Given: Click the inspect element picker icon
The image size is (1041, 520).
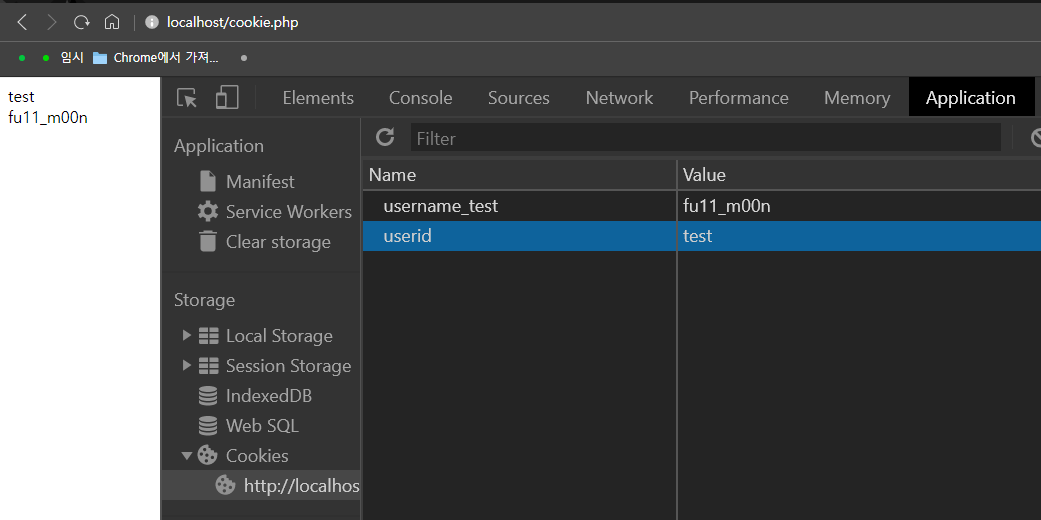Looking at the screenshot, I should [x=187, y=98].
